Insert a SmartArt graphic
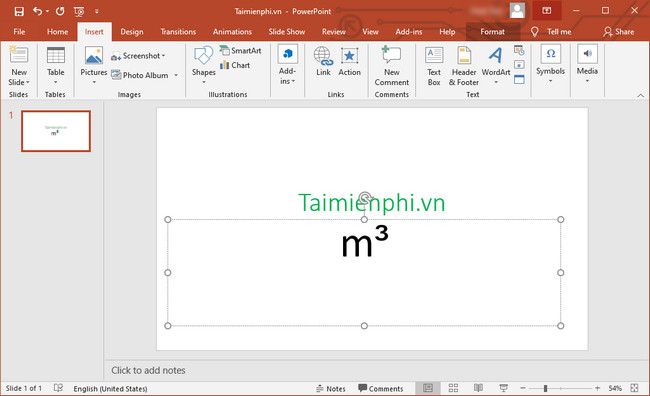This screenshot has height=396, width=650. (x=240, y=51)
